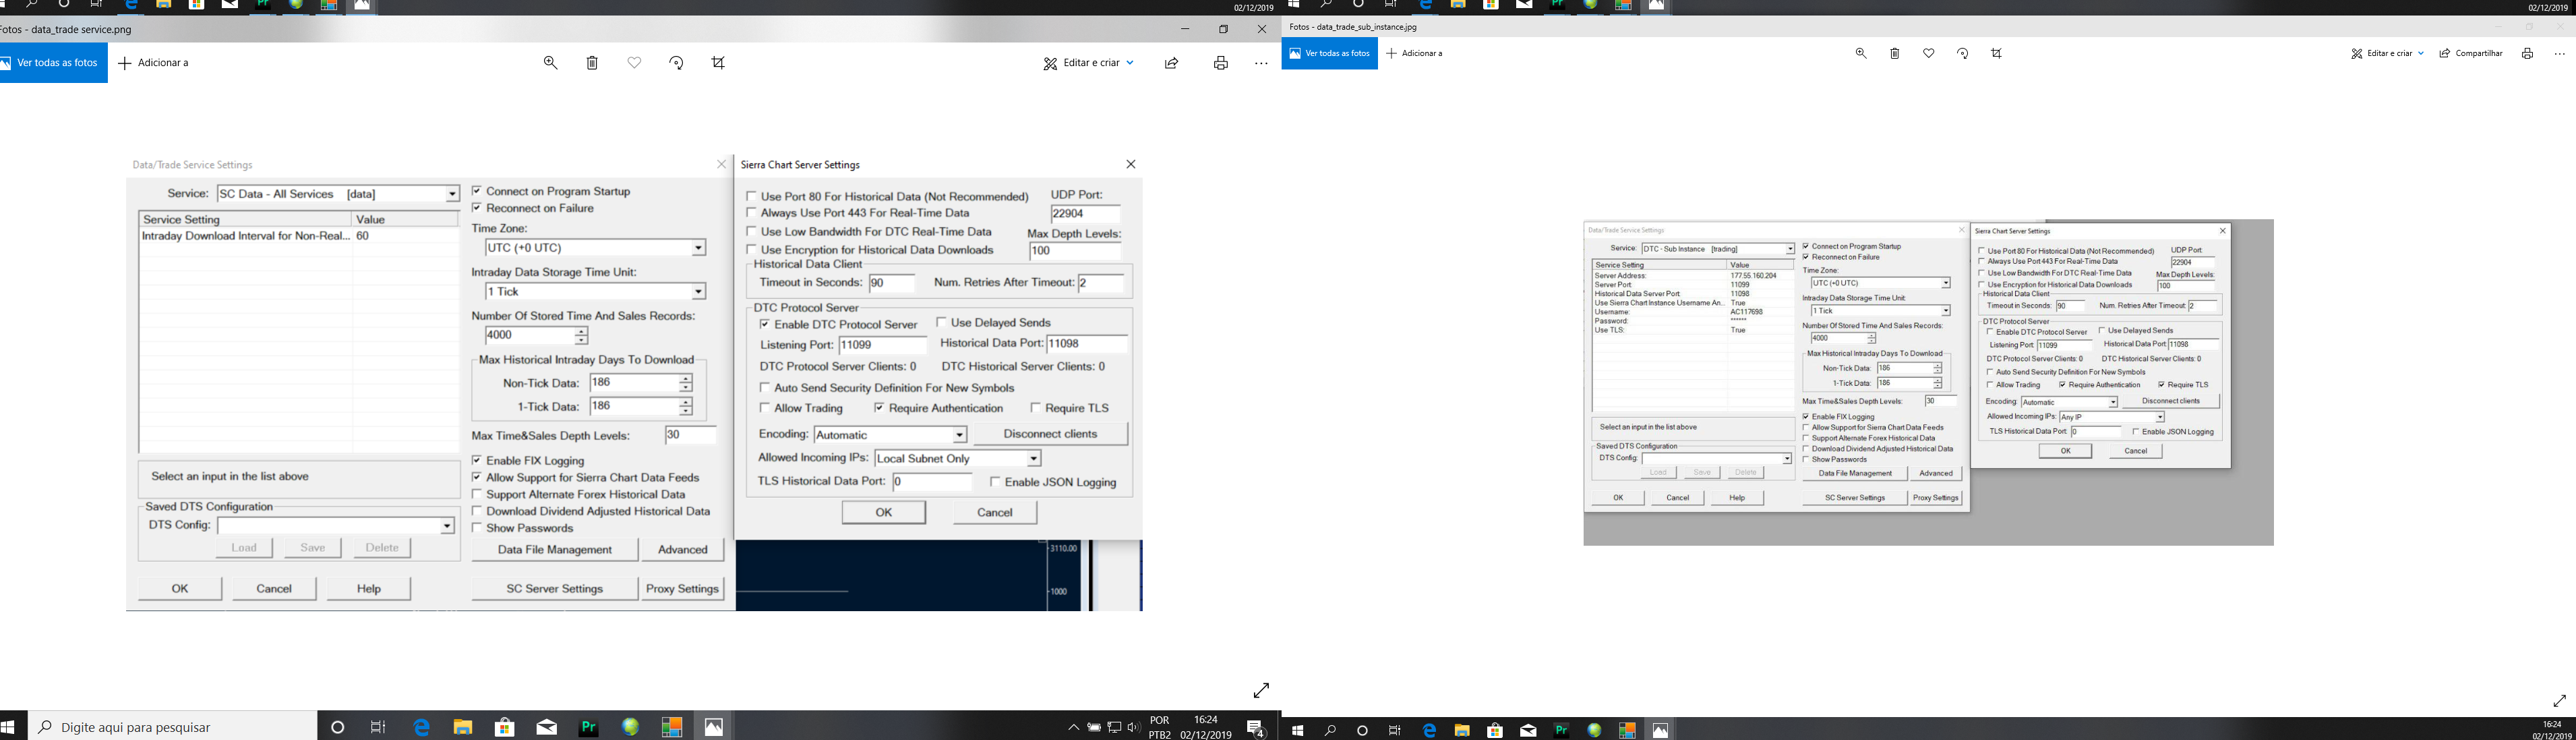Click heart favorite icon in left Photos window
The width and height of the screenshot is (2576, 740).
pyautogui.click(x=634, y=62)
